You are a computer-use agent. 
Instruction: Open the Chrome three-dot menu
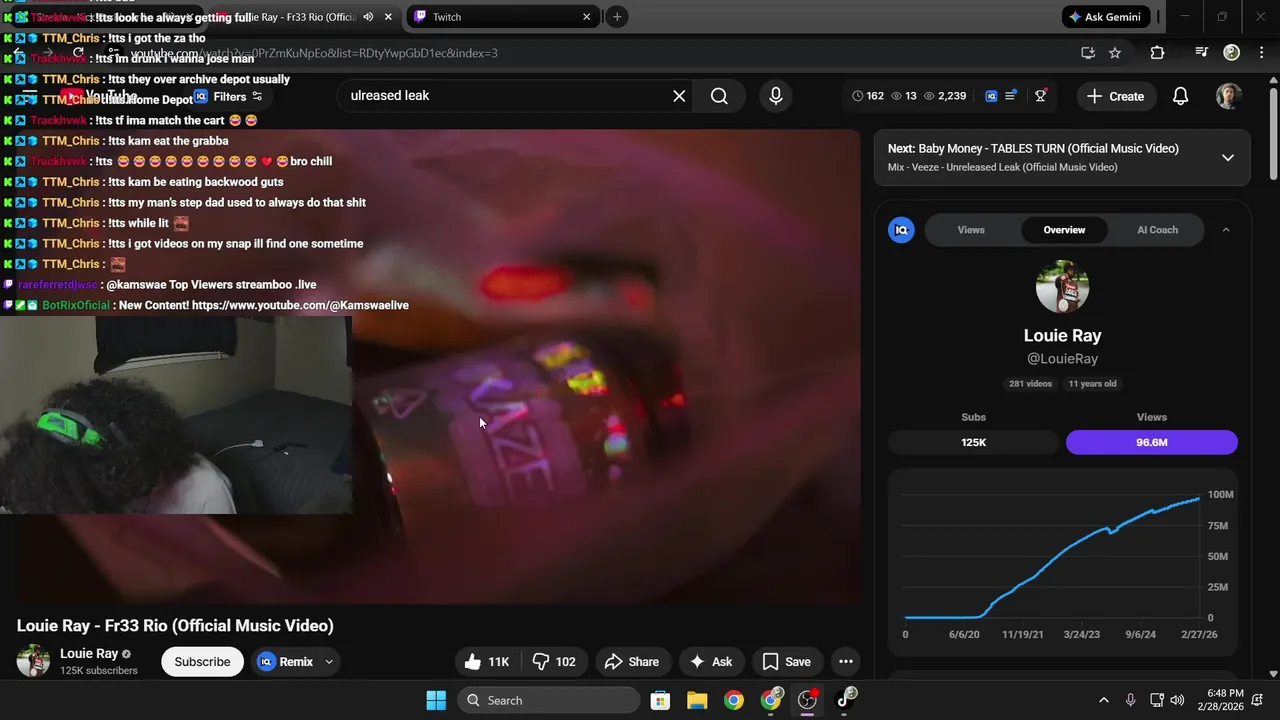pos(1262,53)
